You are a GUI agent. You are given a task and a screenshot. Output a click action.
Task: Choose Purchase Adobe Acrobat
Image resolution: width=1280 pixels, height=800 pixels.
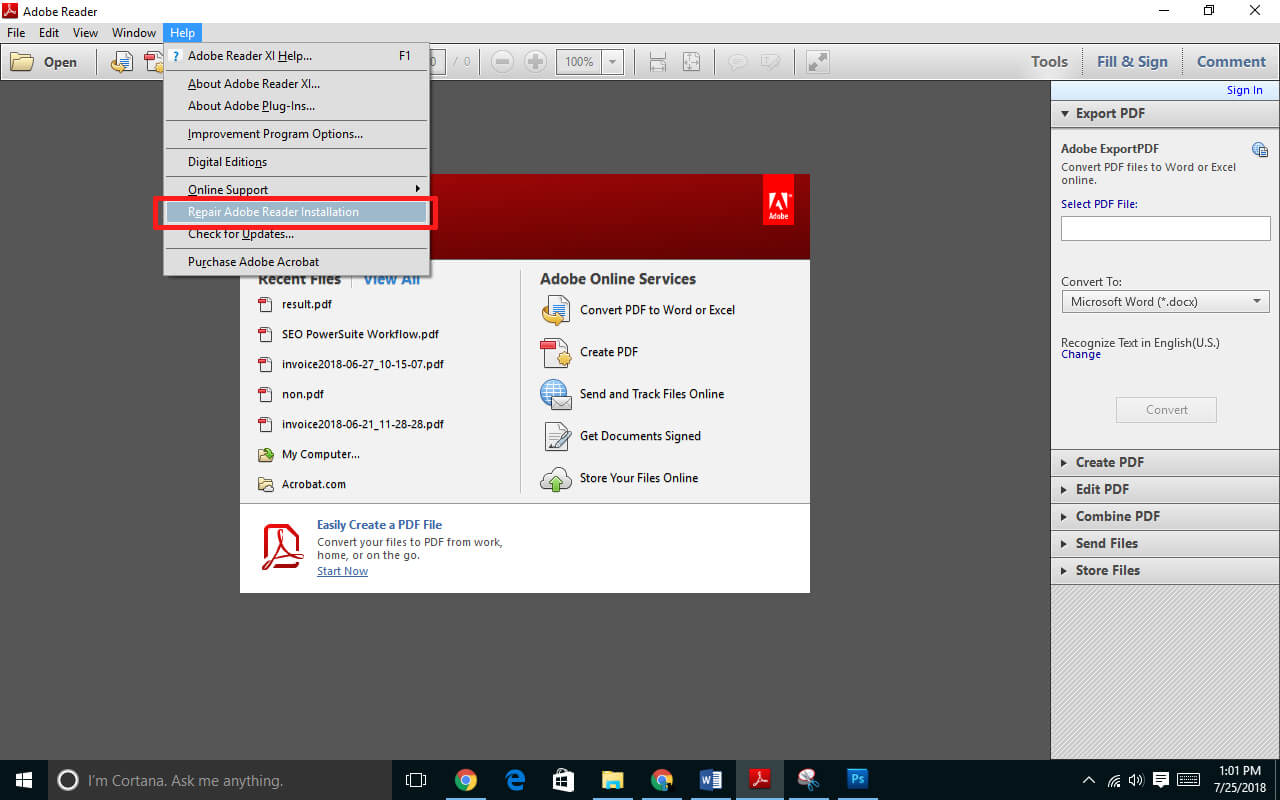point(297,262)
